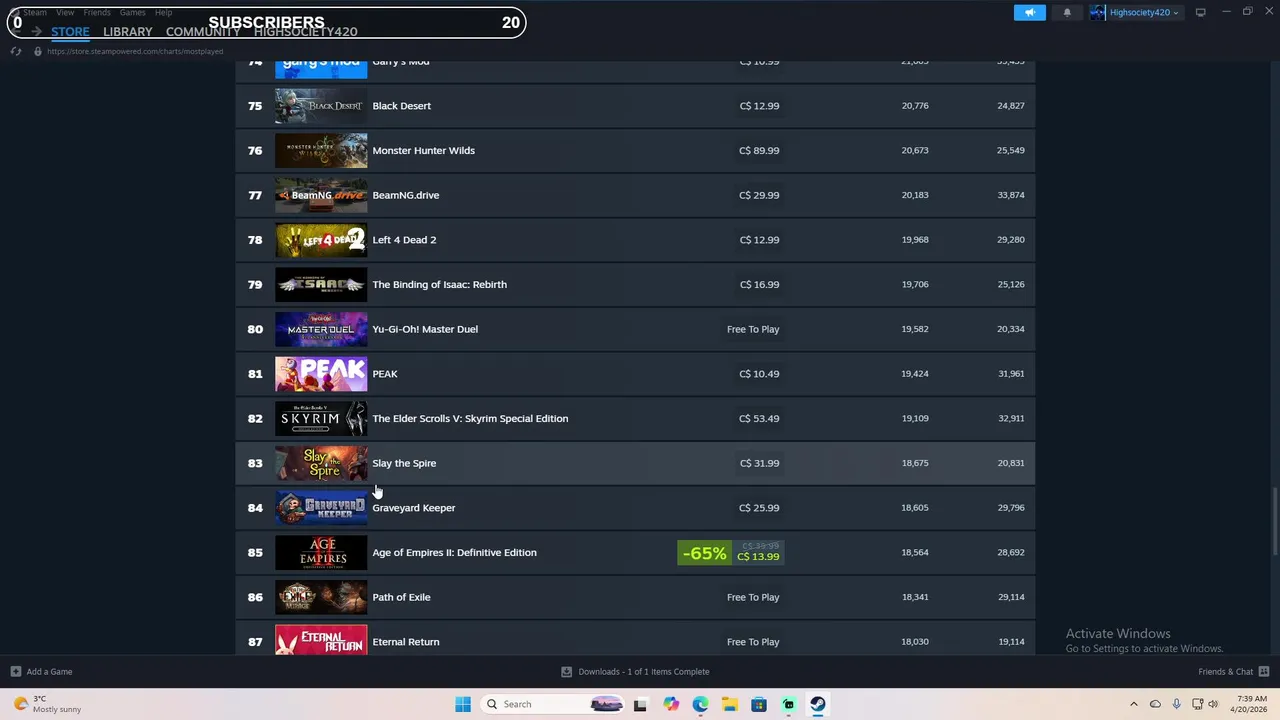The width and height of the screenshot is (1280, 720).
Task: Click The Binding of Isaac logo image
Action: pyautogui.click(x=321, y=284)
